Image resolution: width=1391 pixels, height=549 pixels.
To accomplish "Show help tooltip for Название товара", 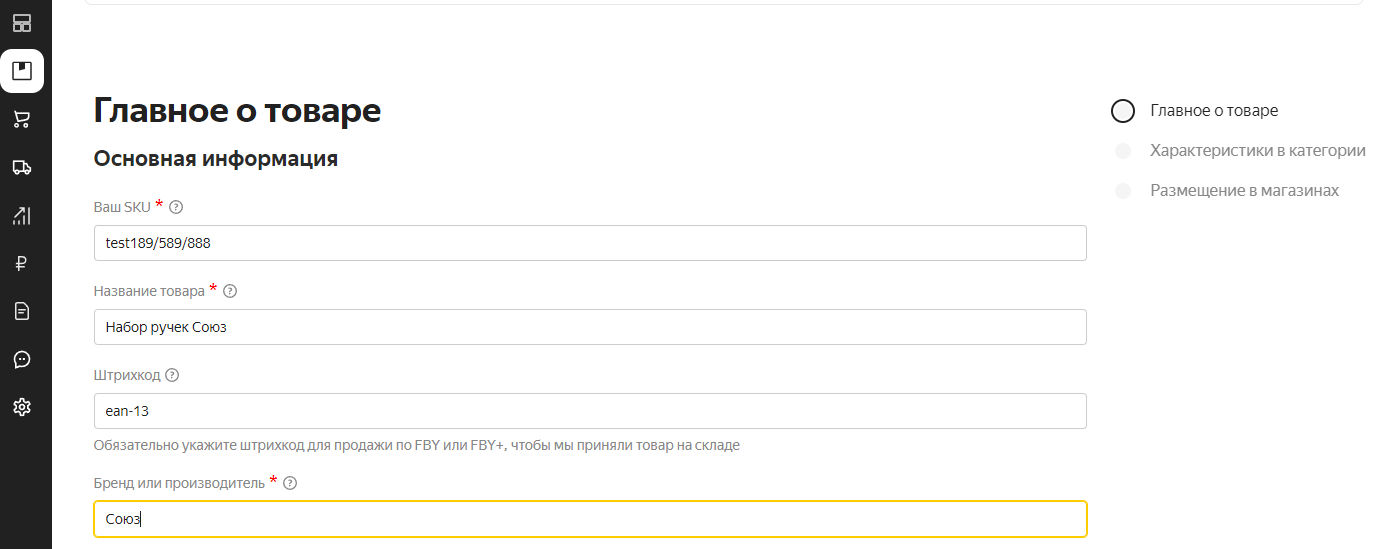I will click(230, 291).
